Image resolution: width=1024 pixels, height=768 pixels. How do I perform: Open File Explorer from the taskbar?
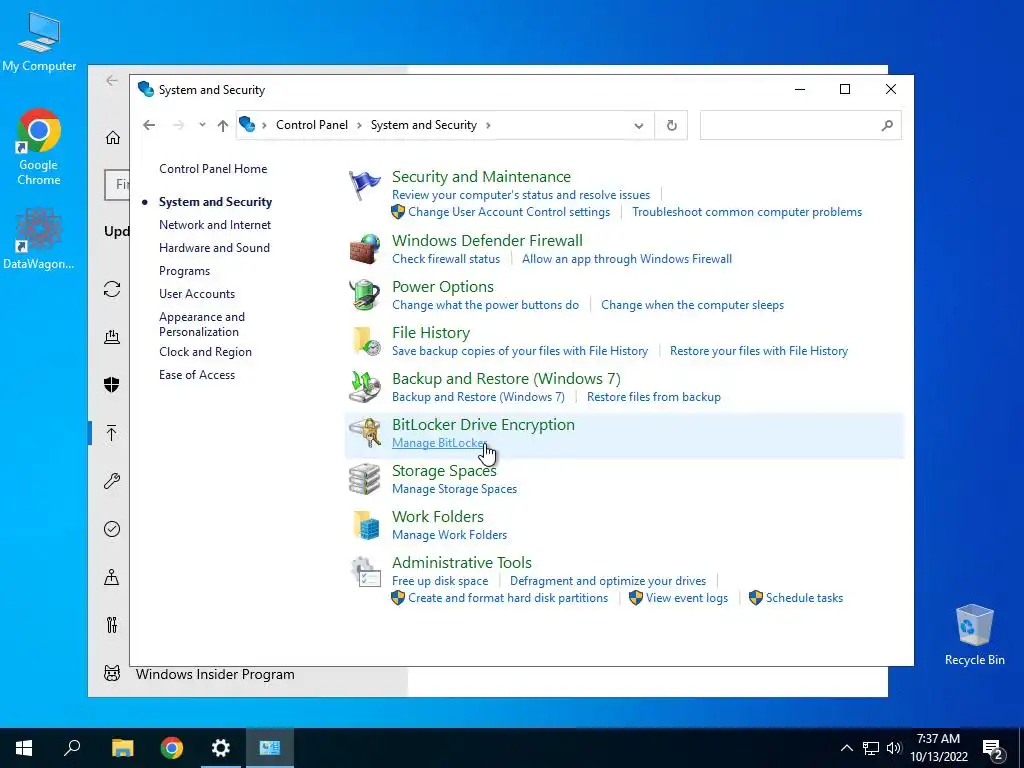click(122, 748)
